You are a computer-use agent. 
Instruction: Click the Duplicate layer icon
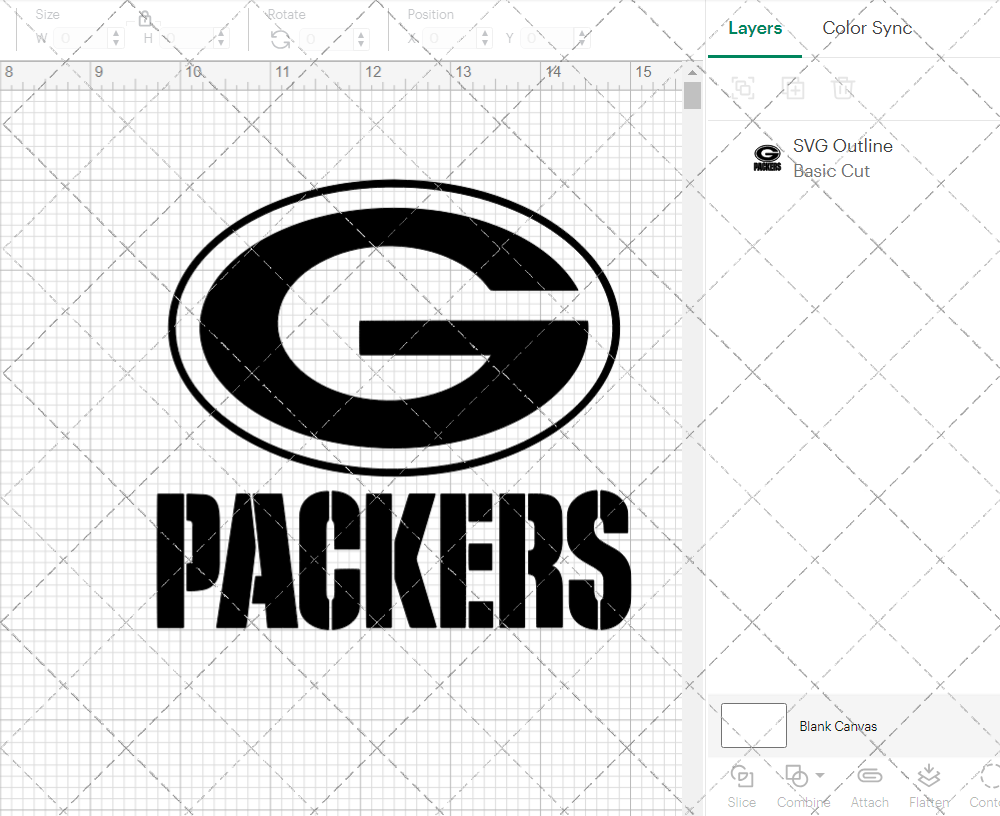coord(793,87)
